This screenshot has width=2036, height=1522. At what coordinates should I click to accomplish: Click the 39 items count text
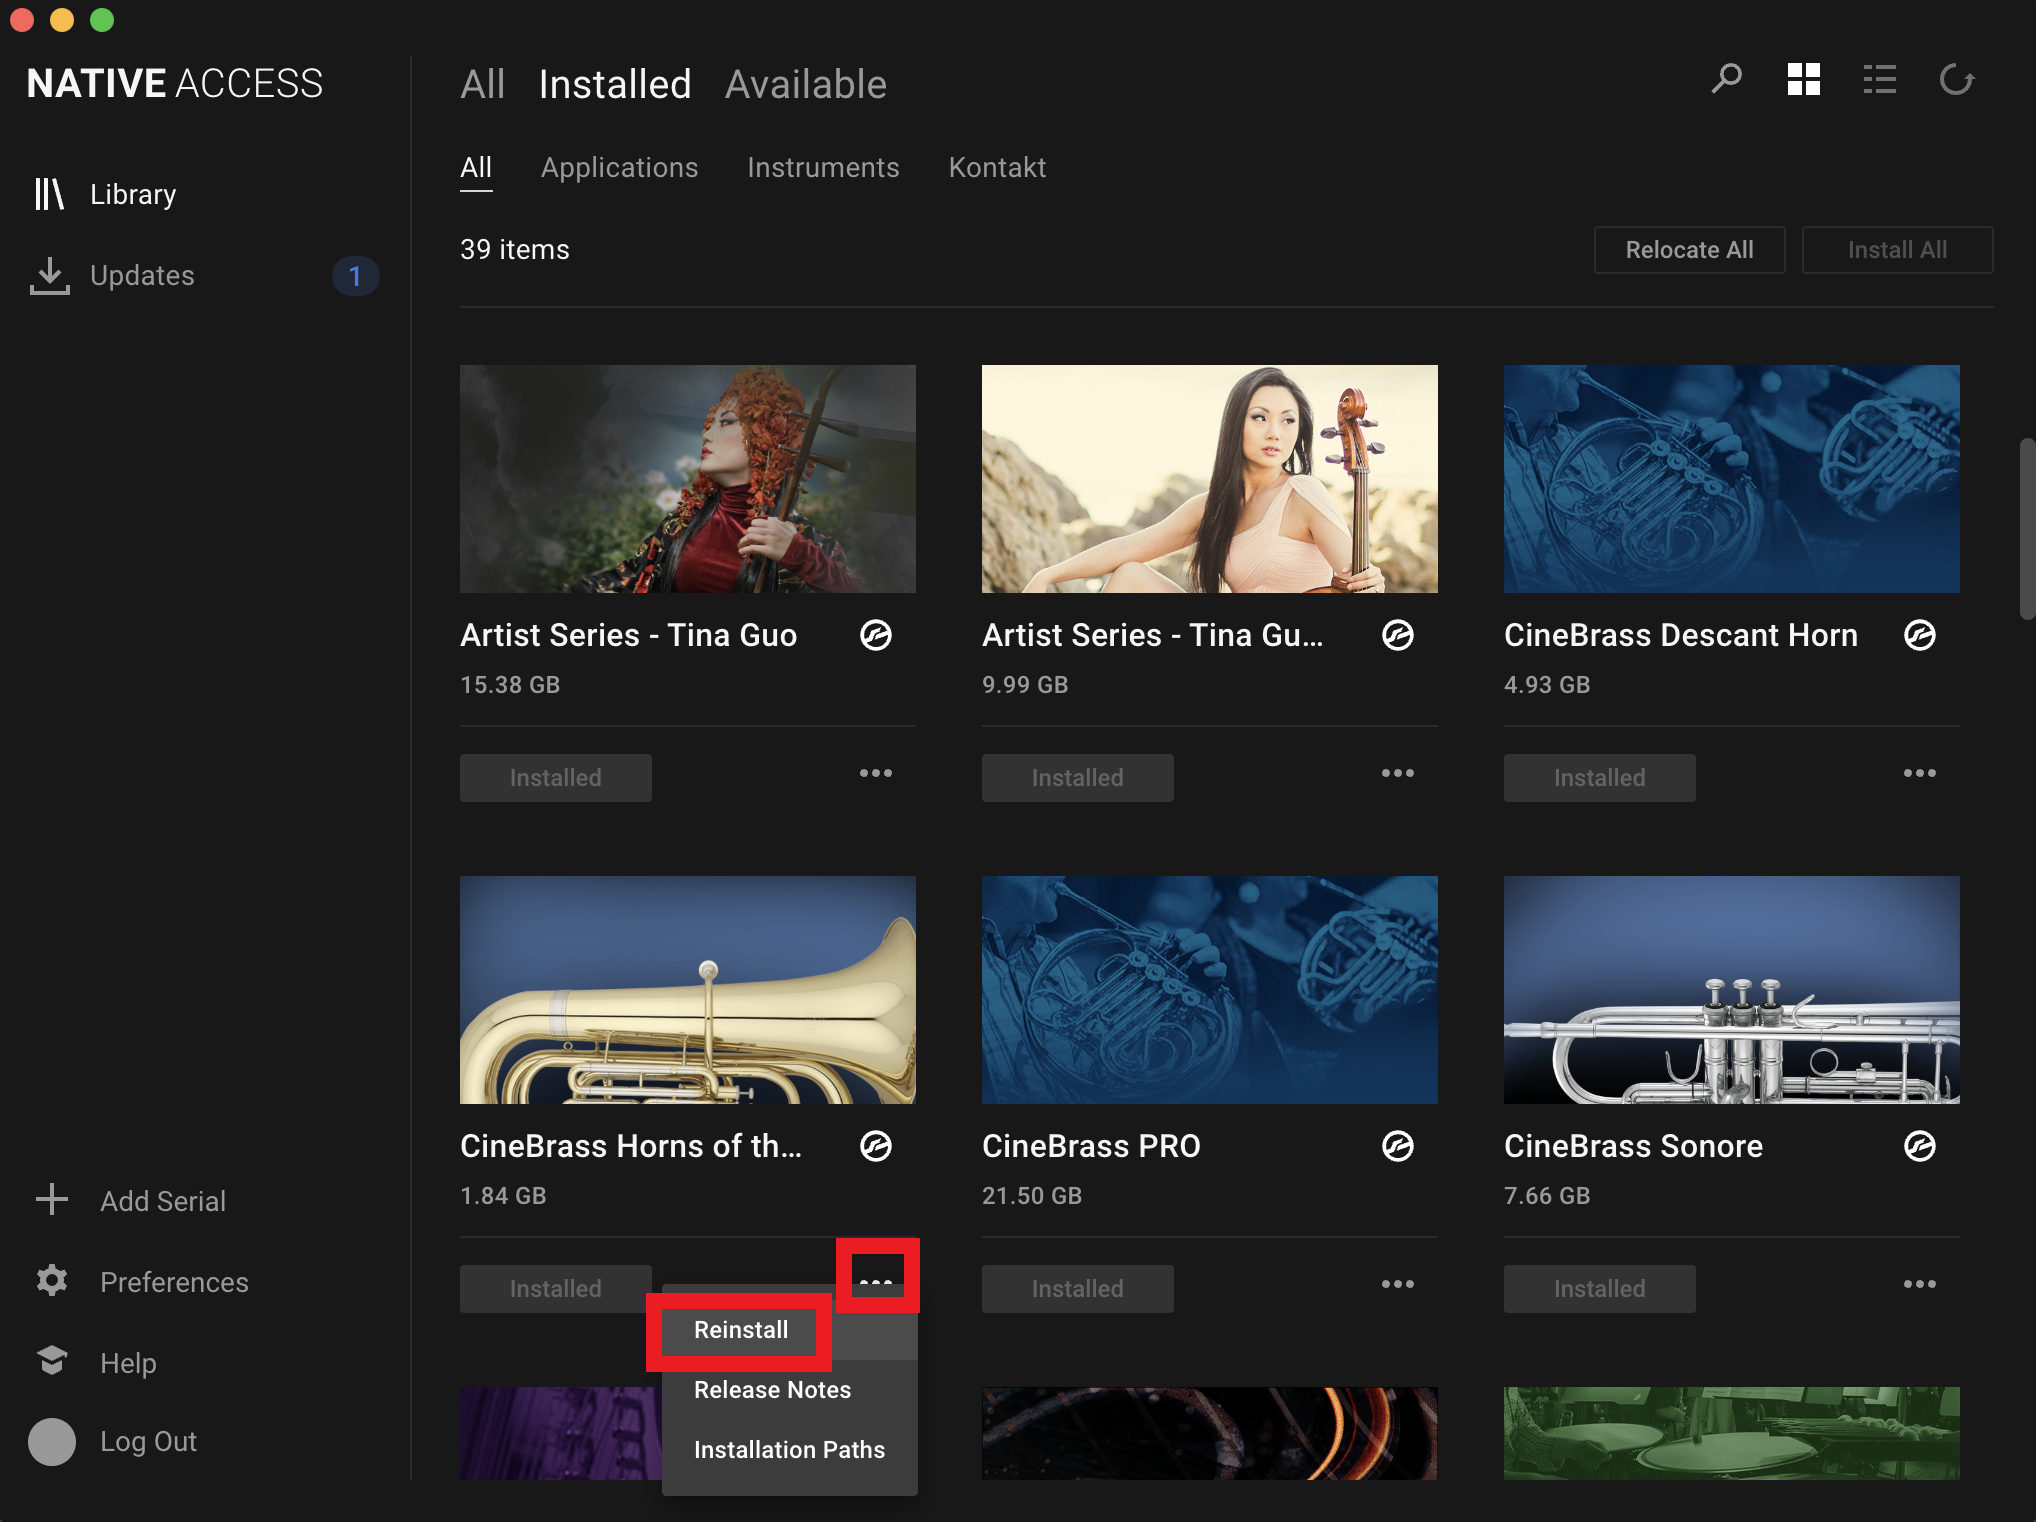point(515,250)
